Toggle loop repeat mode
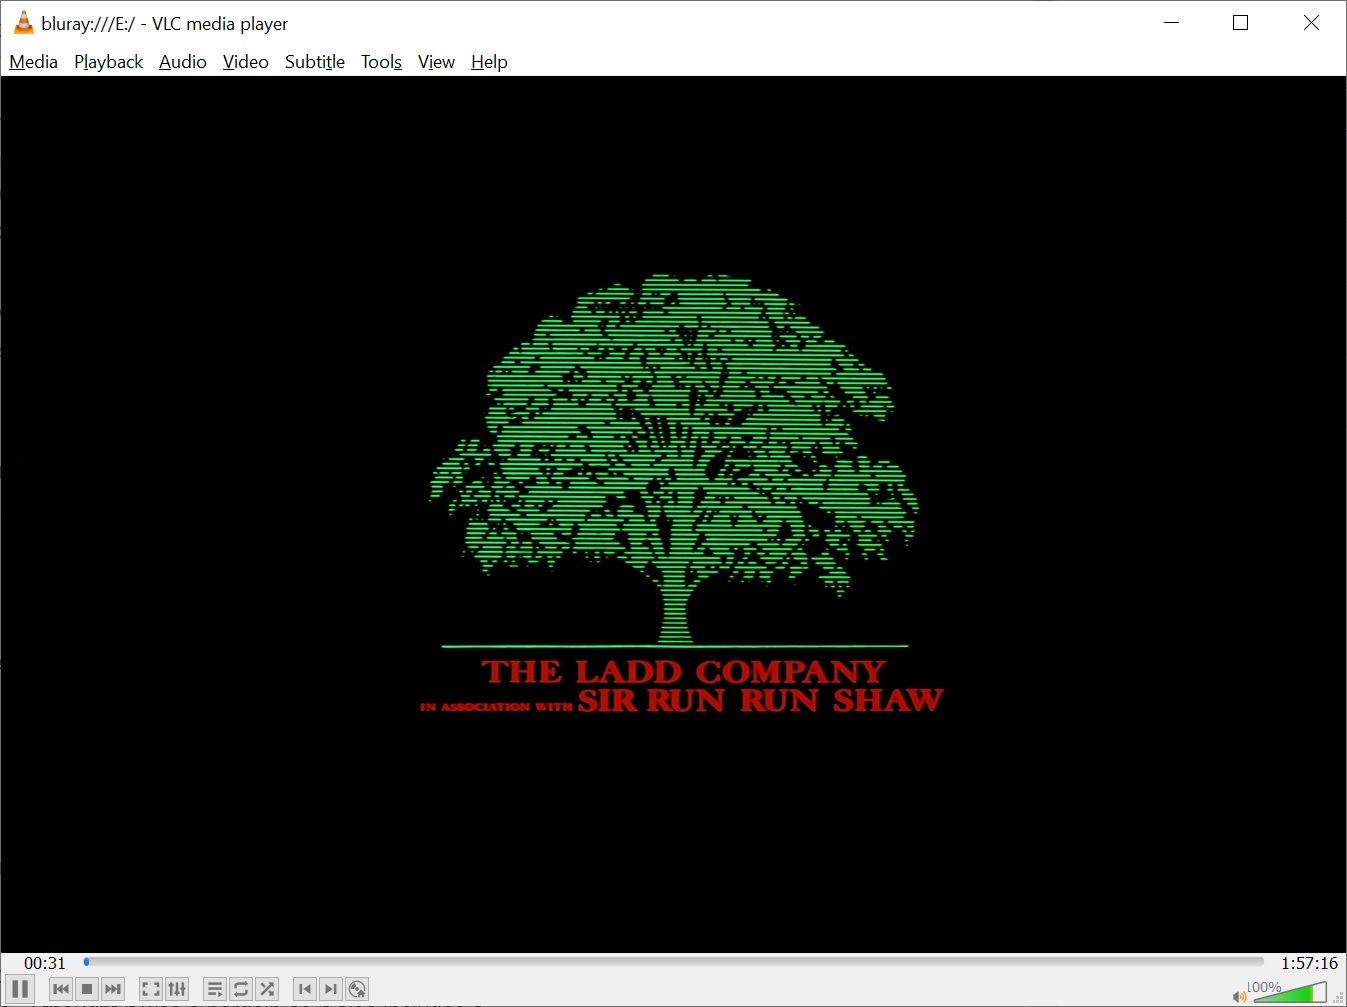This screenshot has height=1007, width=1347. point(241,989)
